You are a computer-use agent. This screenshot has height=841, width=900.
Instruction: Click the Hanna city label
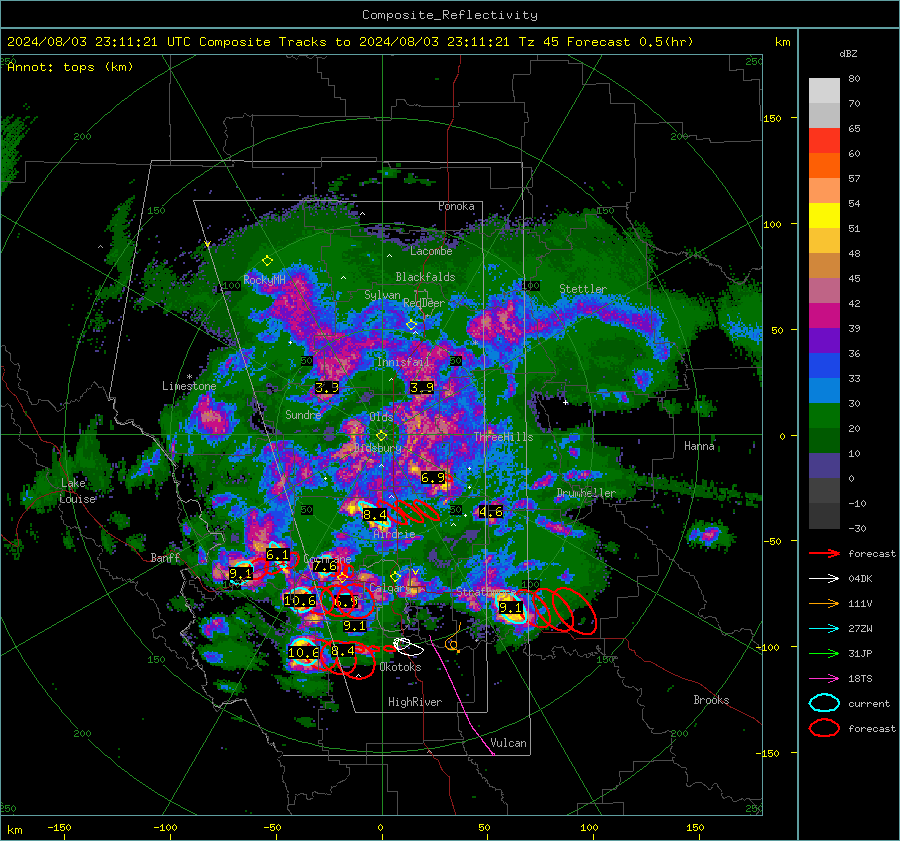[699, 446]
